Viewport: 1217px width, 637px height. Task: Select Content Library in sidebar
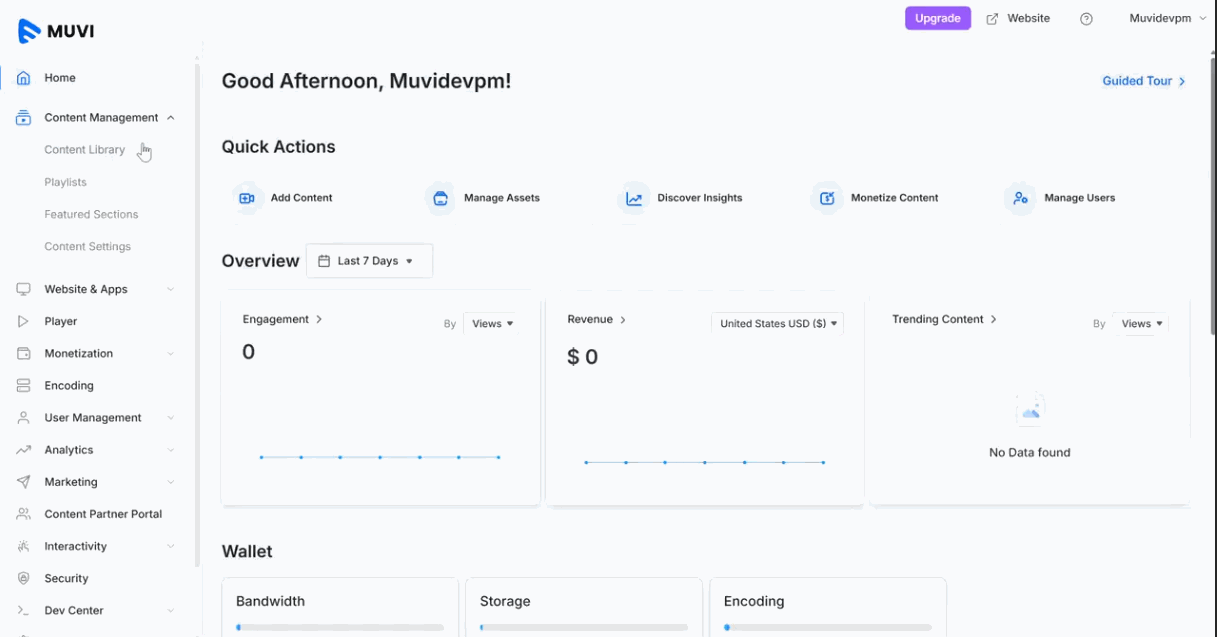[x=85, y=150]
